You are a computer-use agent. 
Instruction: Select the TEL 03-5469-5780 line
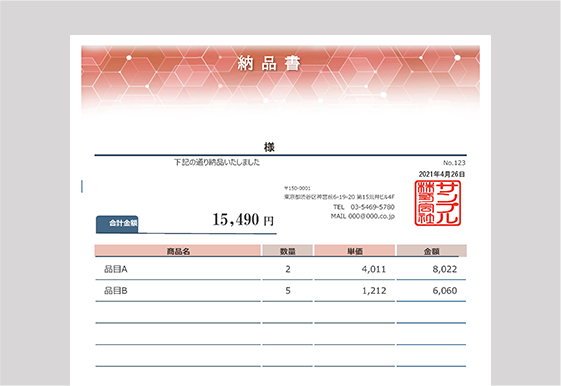(364, 207)
